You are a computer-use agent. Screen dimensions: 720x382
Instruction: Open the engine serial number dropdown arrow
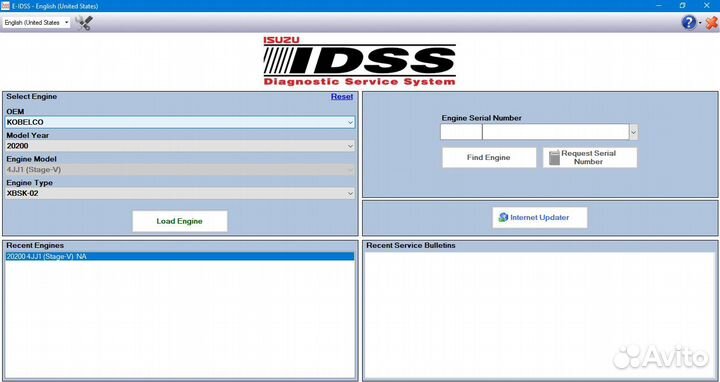pos(634,132)
